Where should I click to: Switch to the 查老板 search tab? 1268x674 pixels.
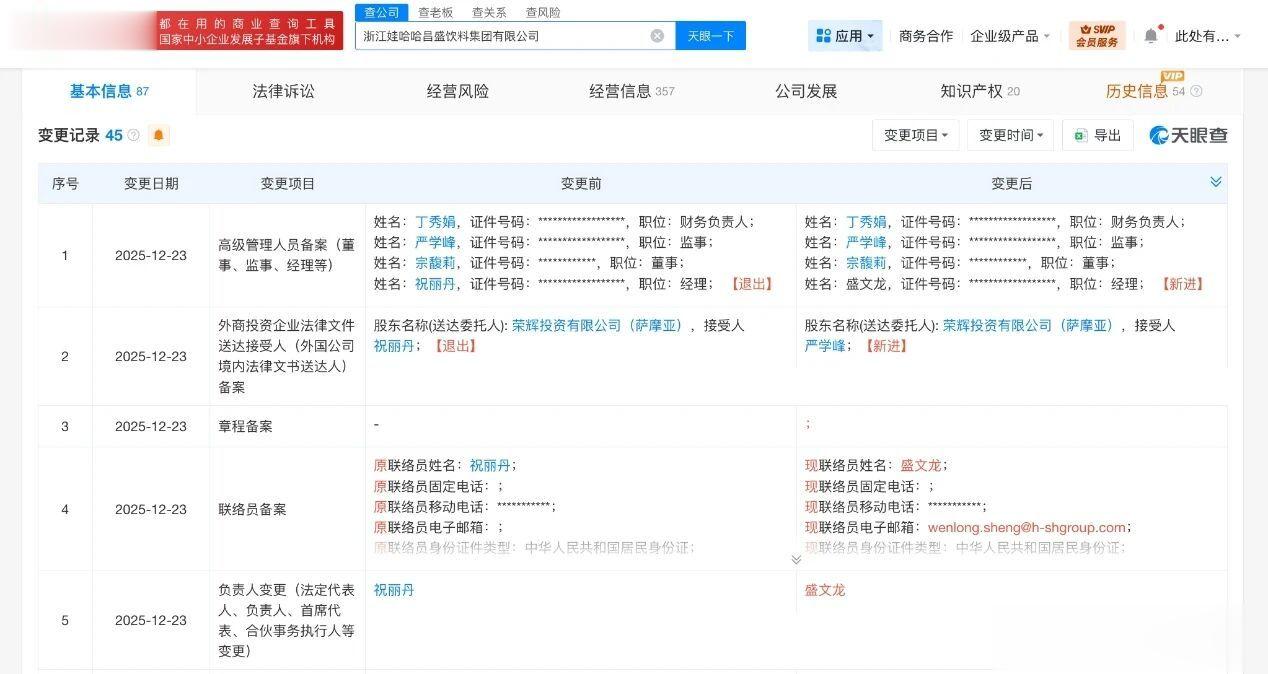(436, 12)
